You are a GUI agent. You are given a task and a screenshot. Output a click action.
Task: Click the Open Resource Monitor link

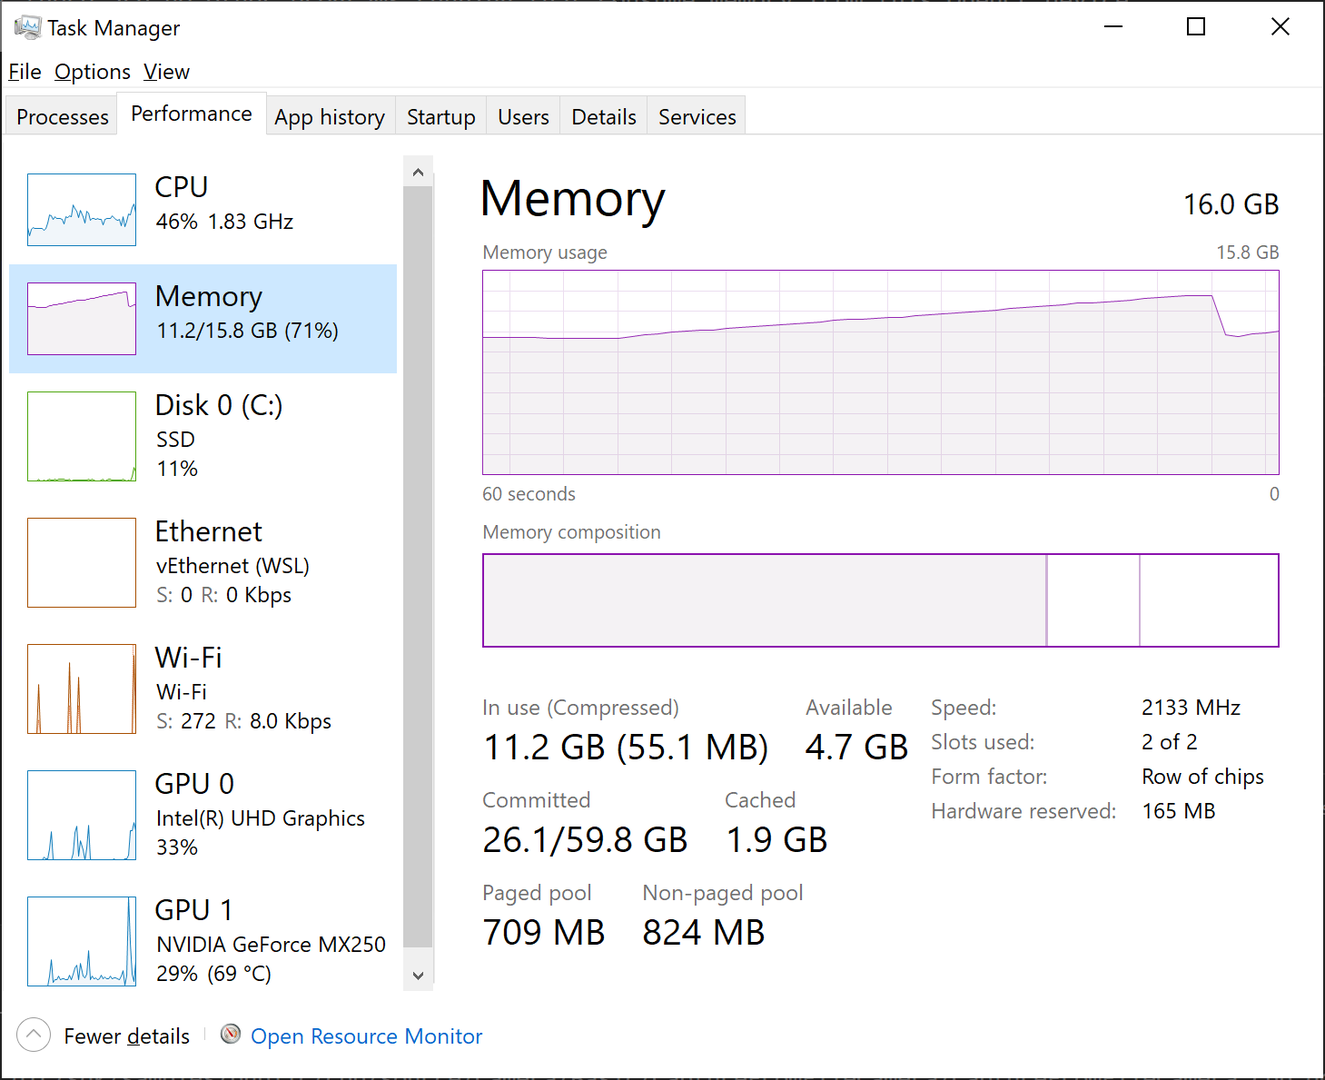[x=366, y=1037]
